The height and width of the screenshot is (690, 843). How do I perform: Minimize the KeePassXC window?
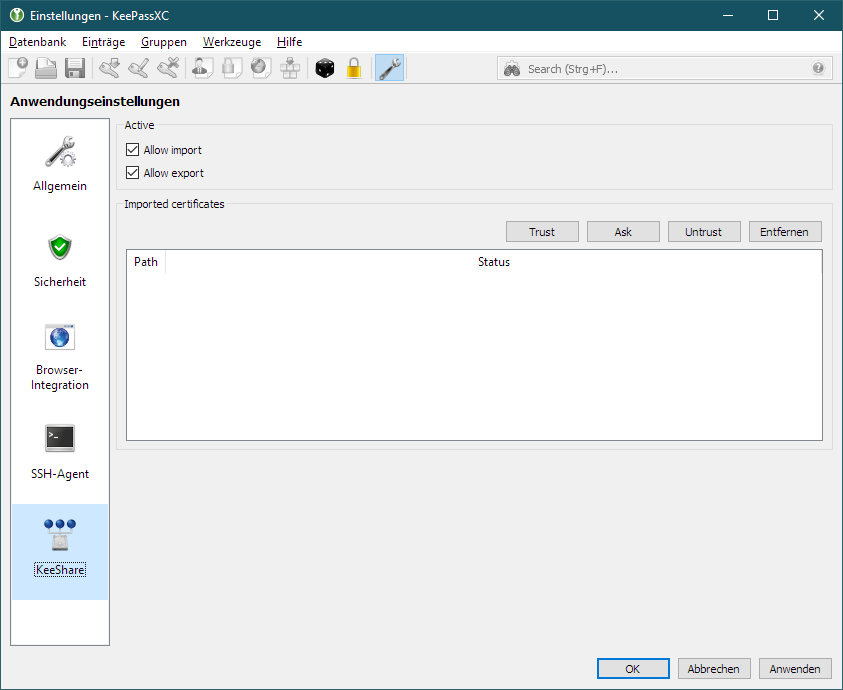pyautogui.click(x=728, y=15)
